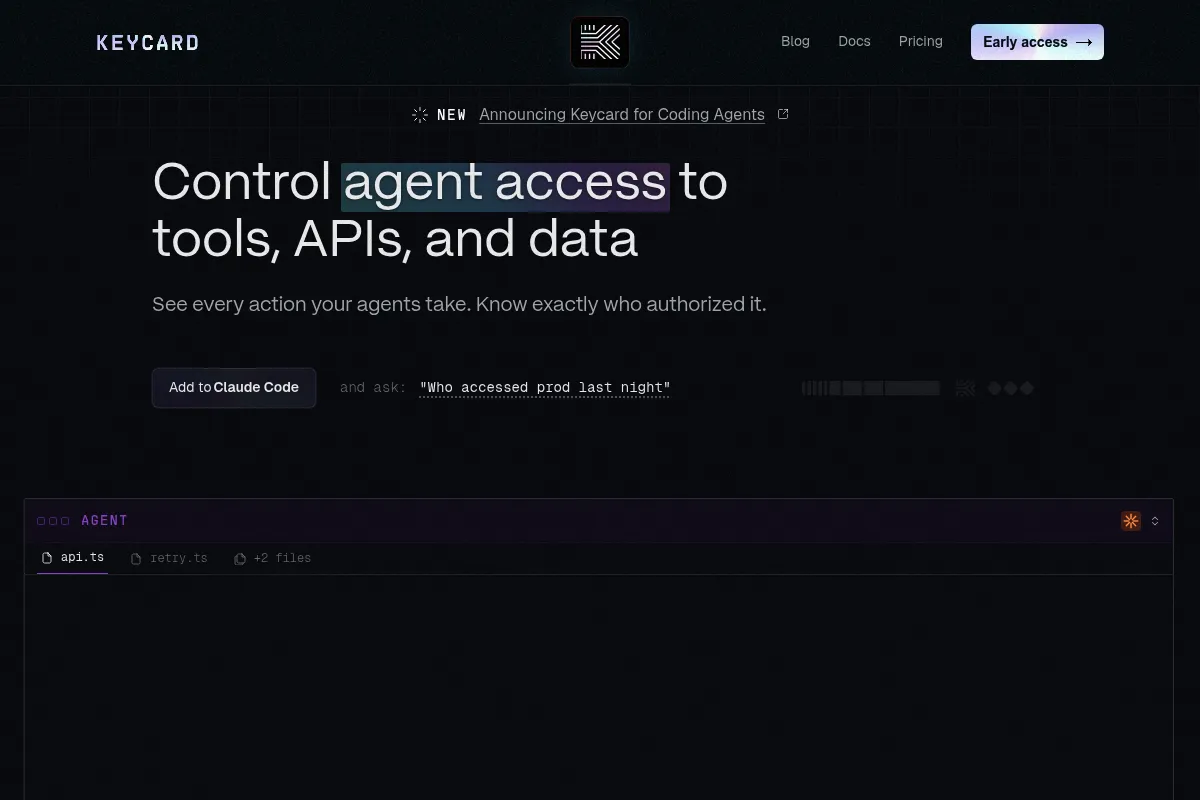Click the "See every action your agents take" subtitle
Viewport: 1200px width, 800px height.
459,304
